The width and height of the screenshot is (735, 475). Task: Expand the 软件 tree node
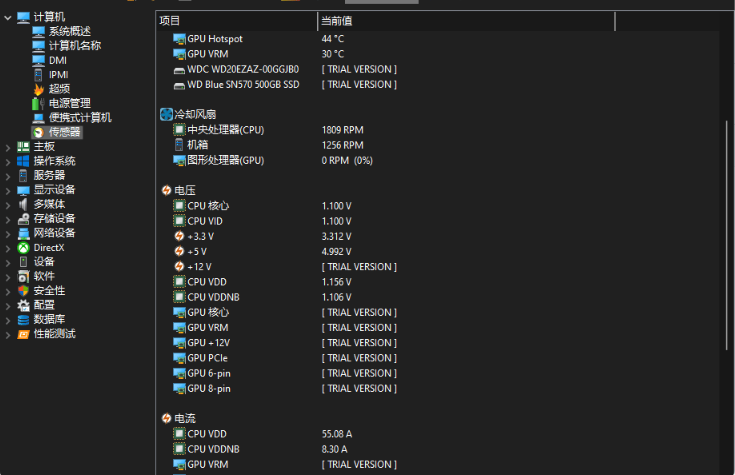[8, 278]
